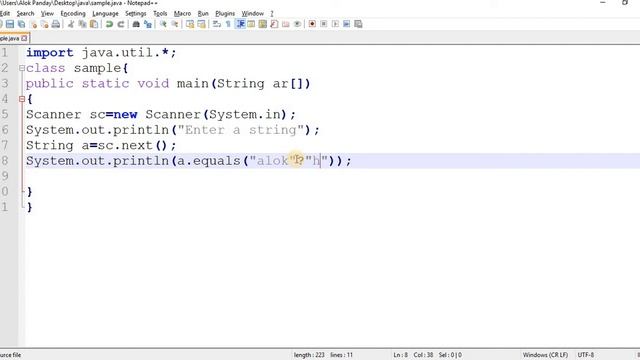Image resolution: width=640 pixels, height=360 pixels.
Task: Redo the edit via the Redo icon
Action: 121,24
